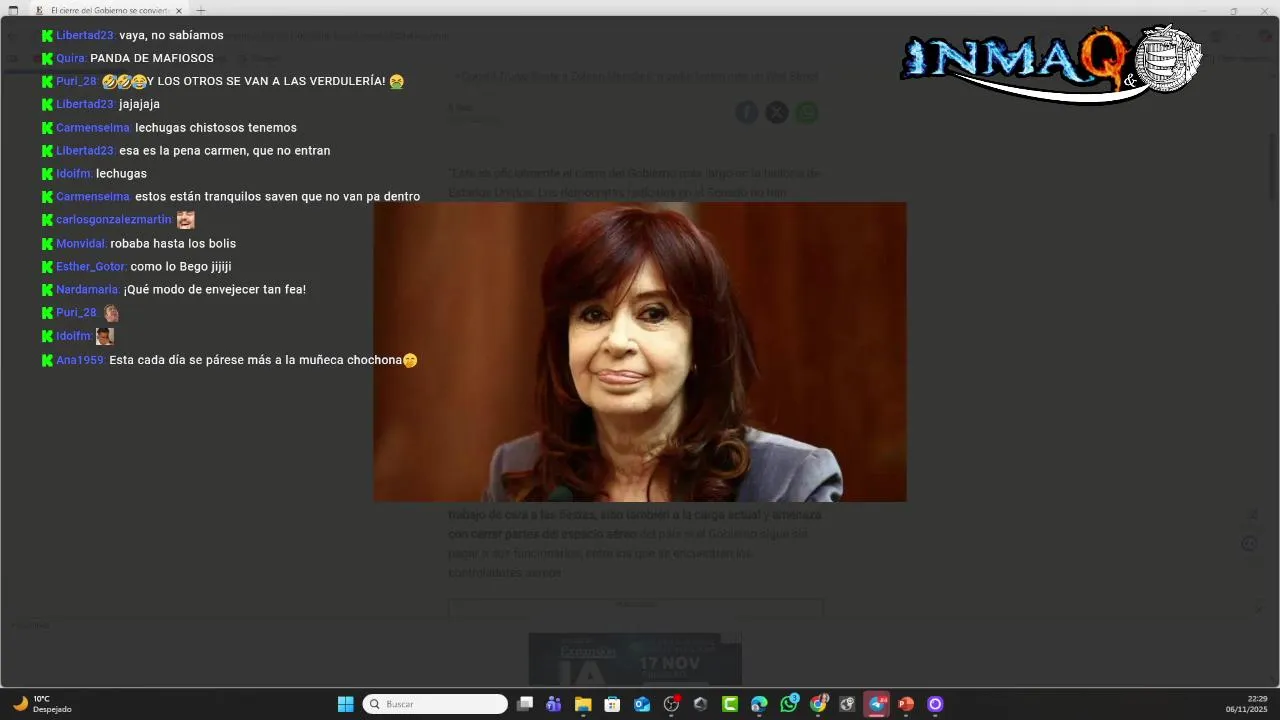Open Microsoft Teams from the taskbar
Image resolution: width=1280 pixels, height=720 pixels.
coord(553,704)
